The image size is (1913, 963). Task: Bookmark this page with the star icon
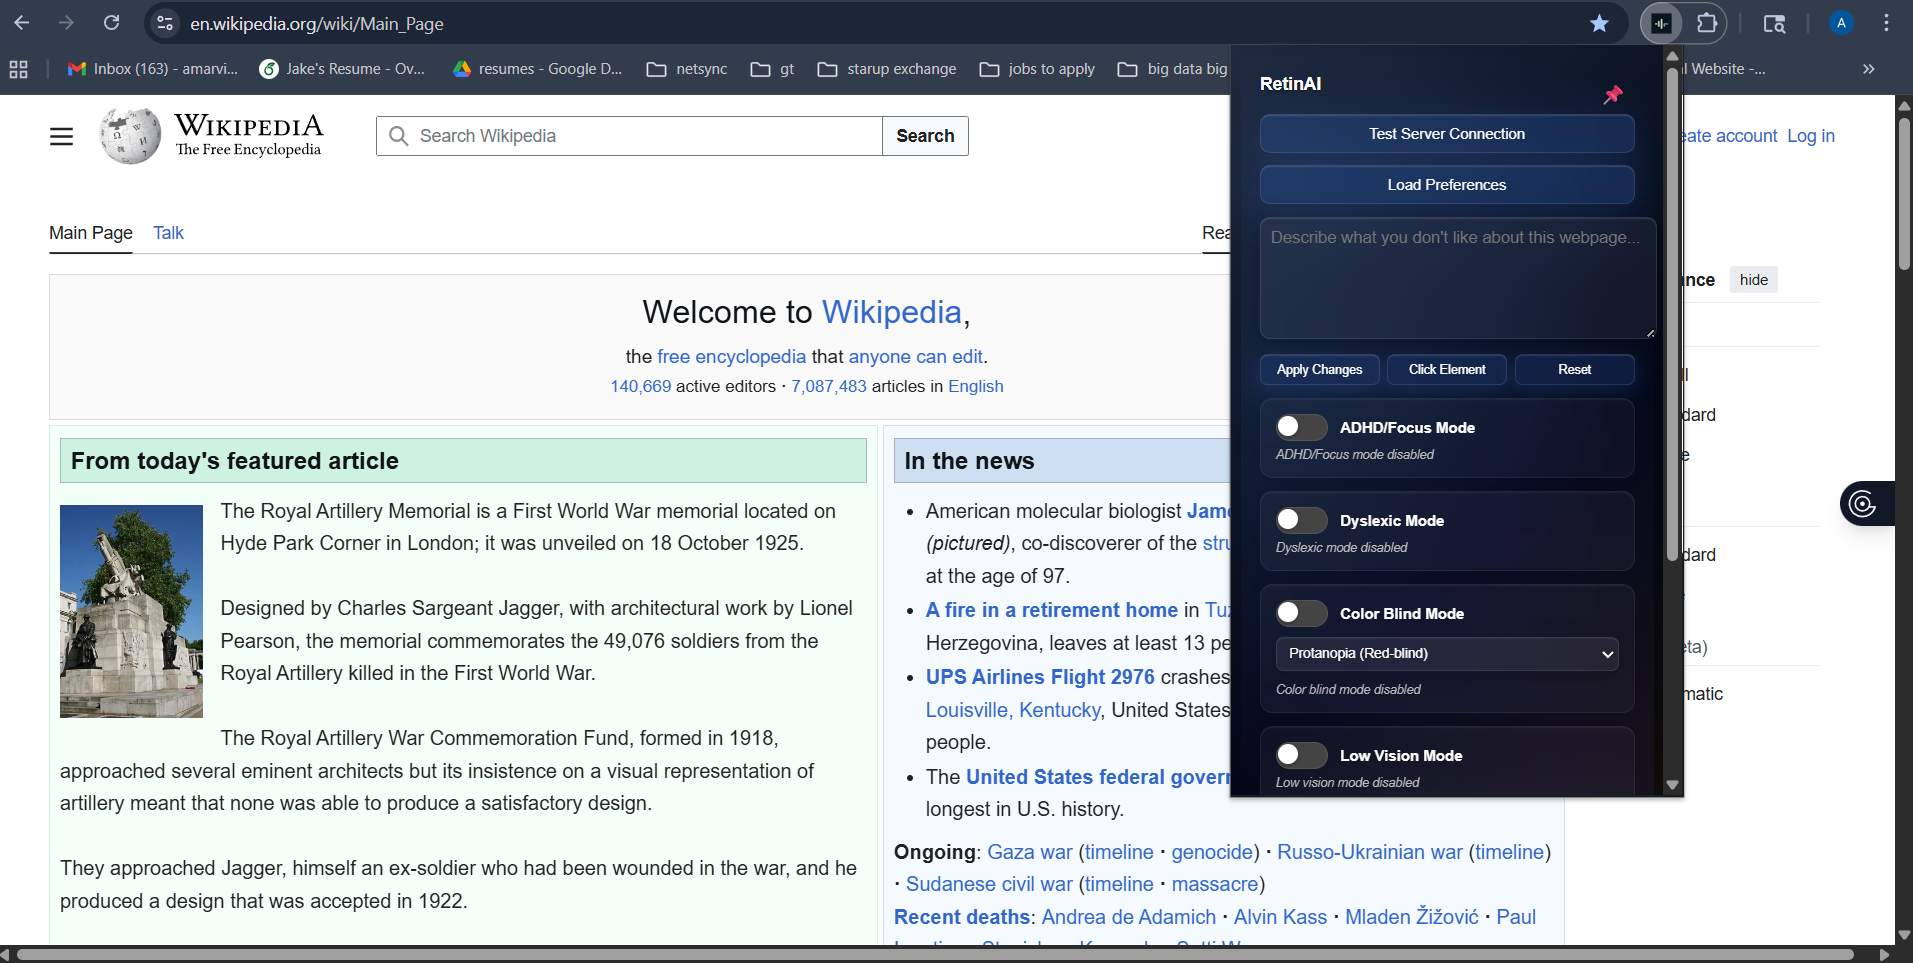tap(1600, 23)
